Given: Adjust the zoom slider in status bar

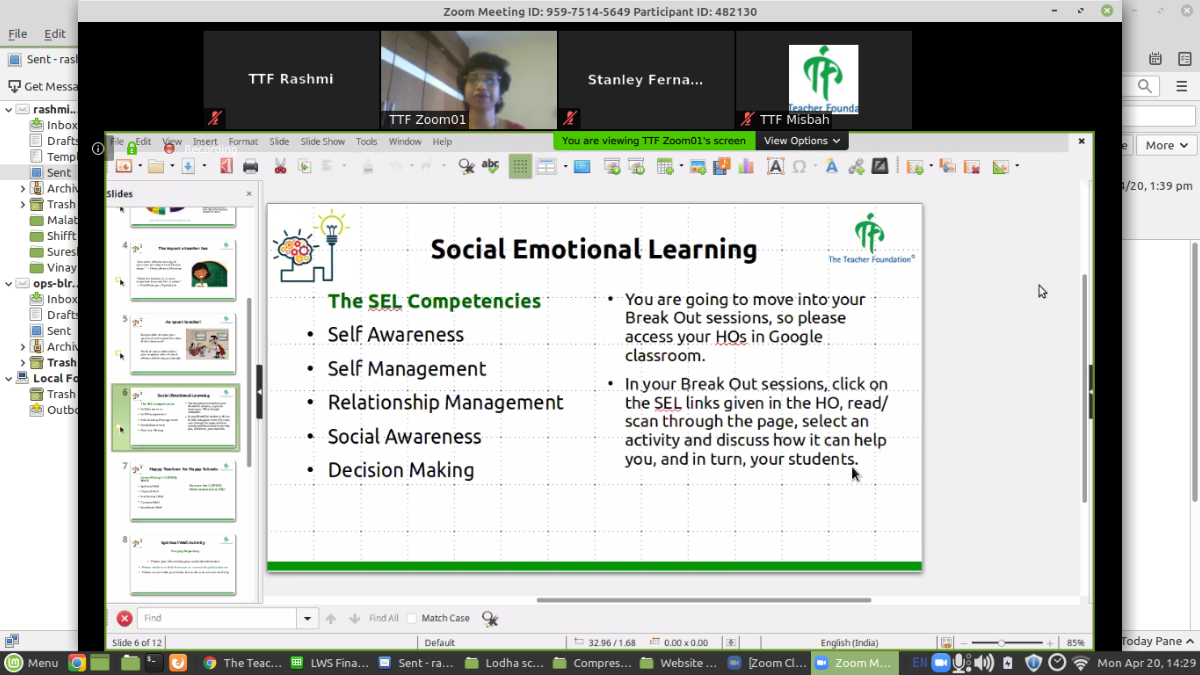Looking at the screenshot, I should click(x=1001, y=642).
